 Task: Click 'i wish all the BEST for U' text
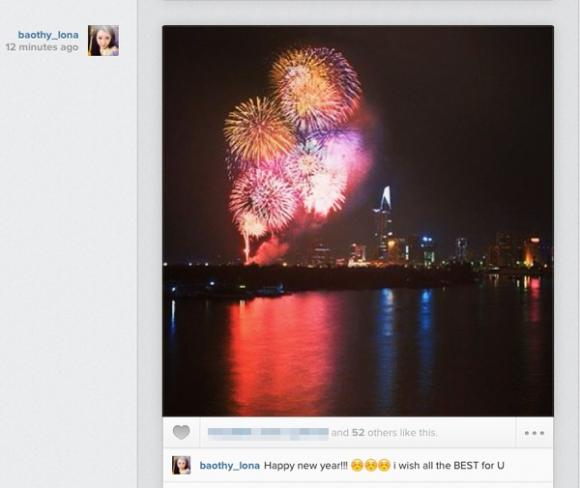coord(449,465)
